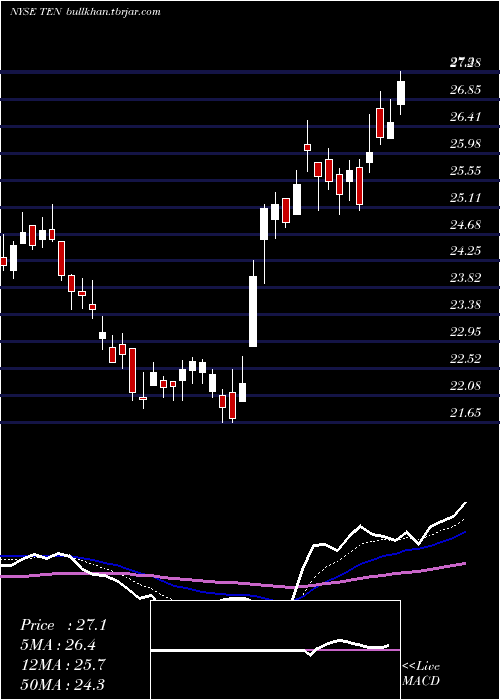Select the 25.55 price axis label
This screenshot has height=700, width=500.
[465, 171]
